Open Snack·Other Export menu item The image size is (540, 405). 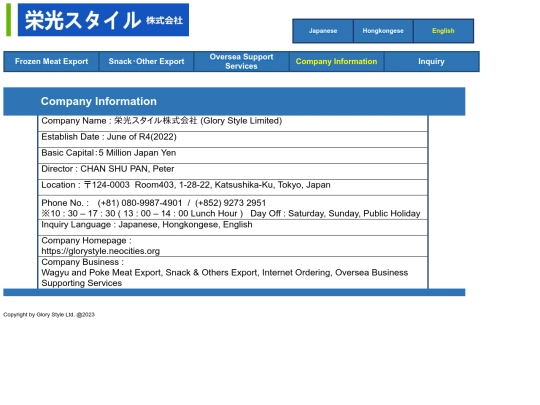(146, 62)
